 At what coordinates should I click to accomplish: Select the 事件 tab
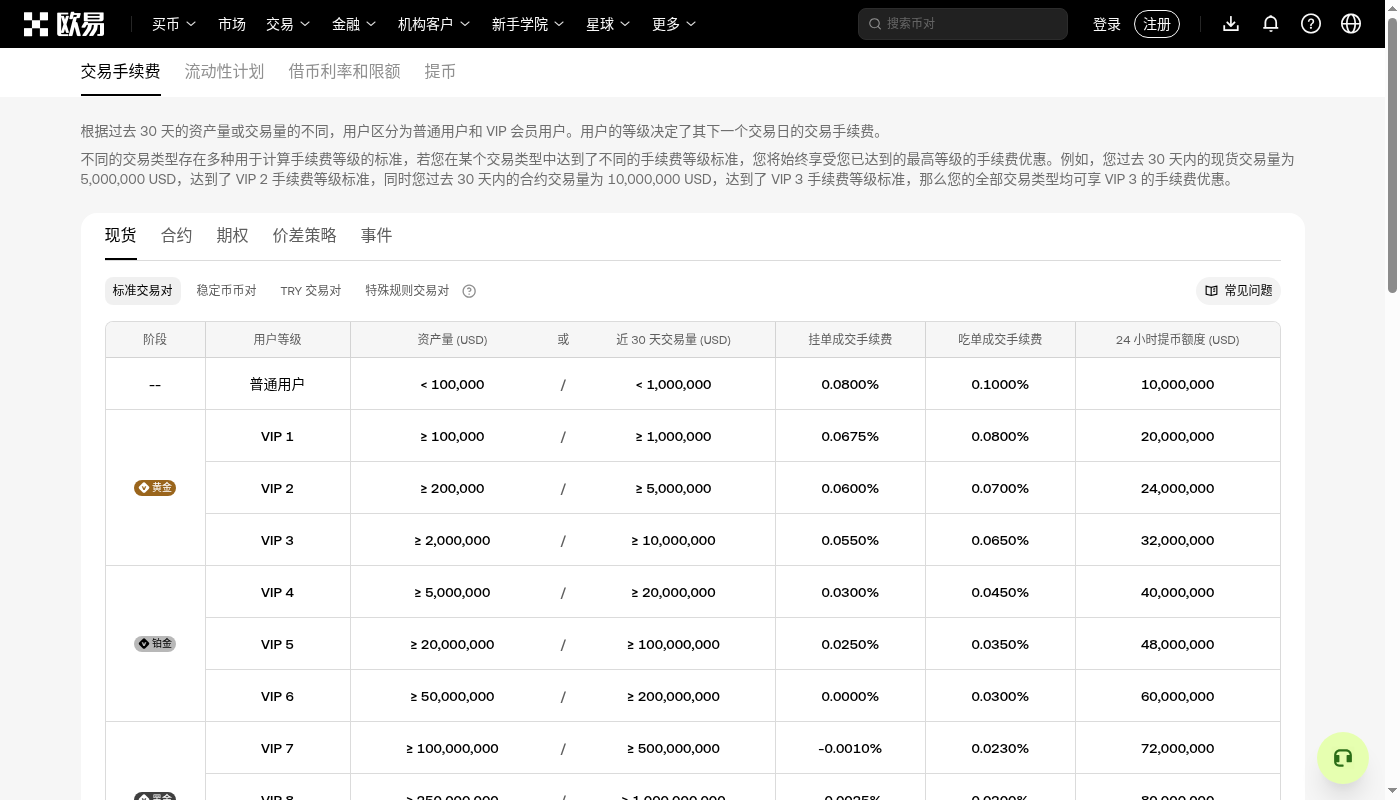377,236
